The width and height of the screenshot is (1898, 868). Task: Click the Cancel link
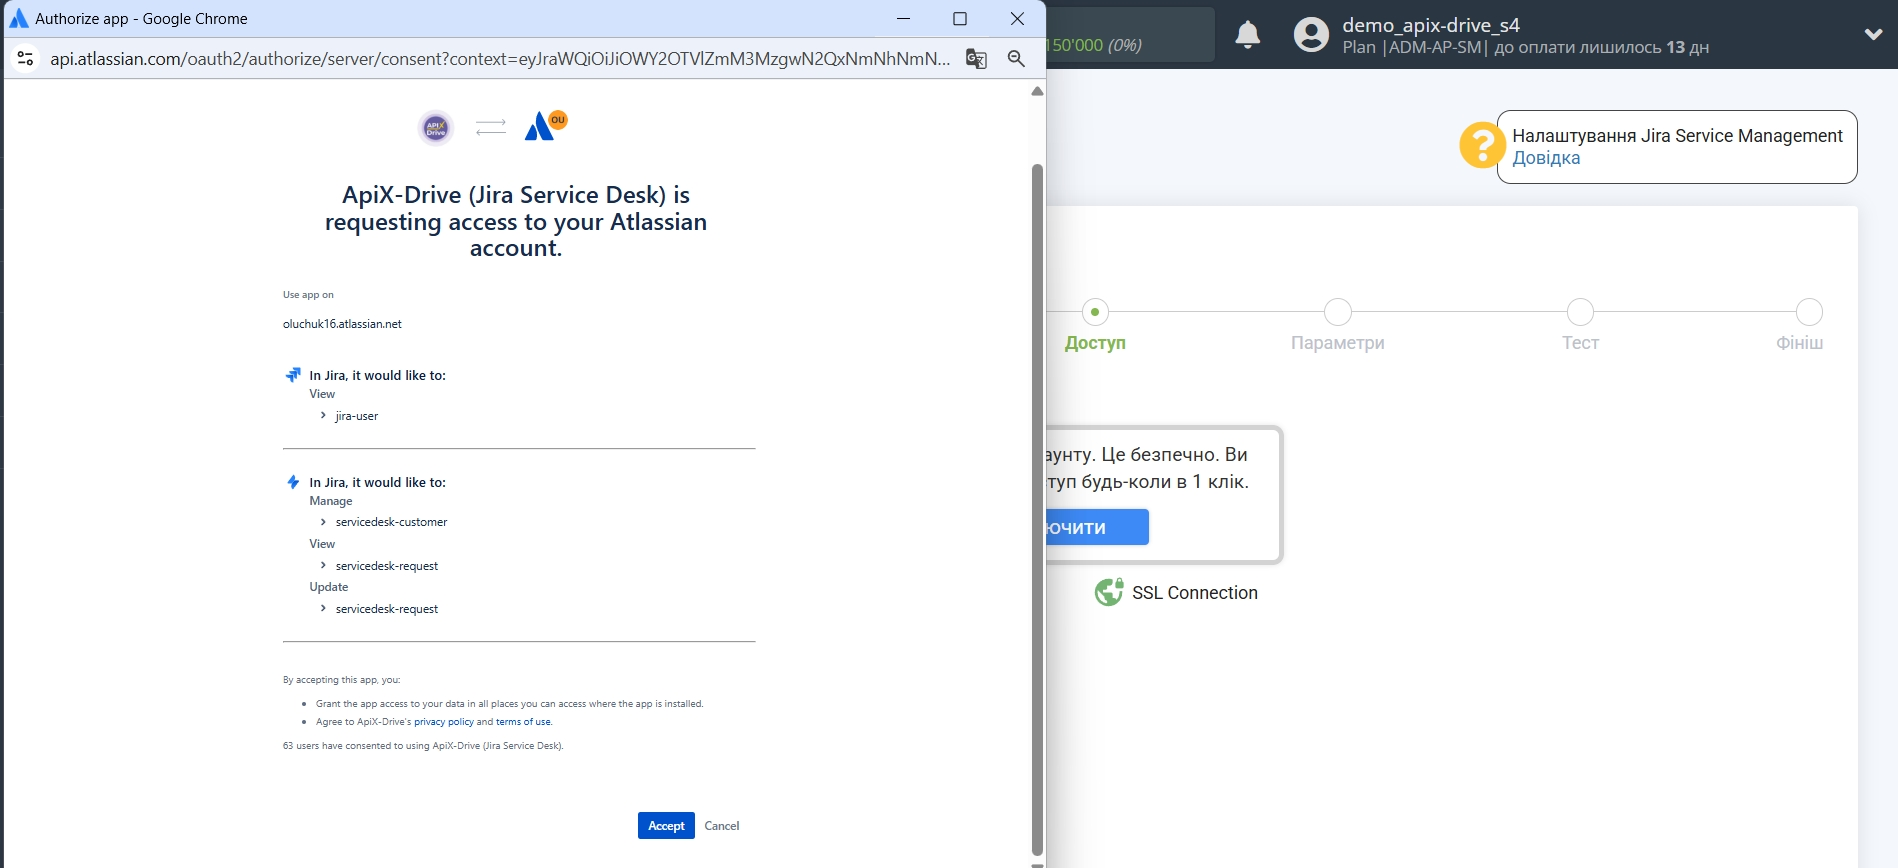(x=722, y=825)
